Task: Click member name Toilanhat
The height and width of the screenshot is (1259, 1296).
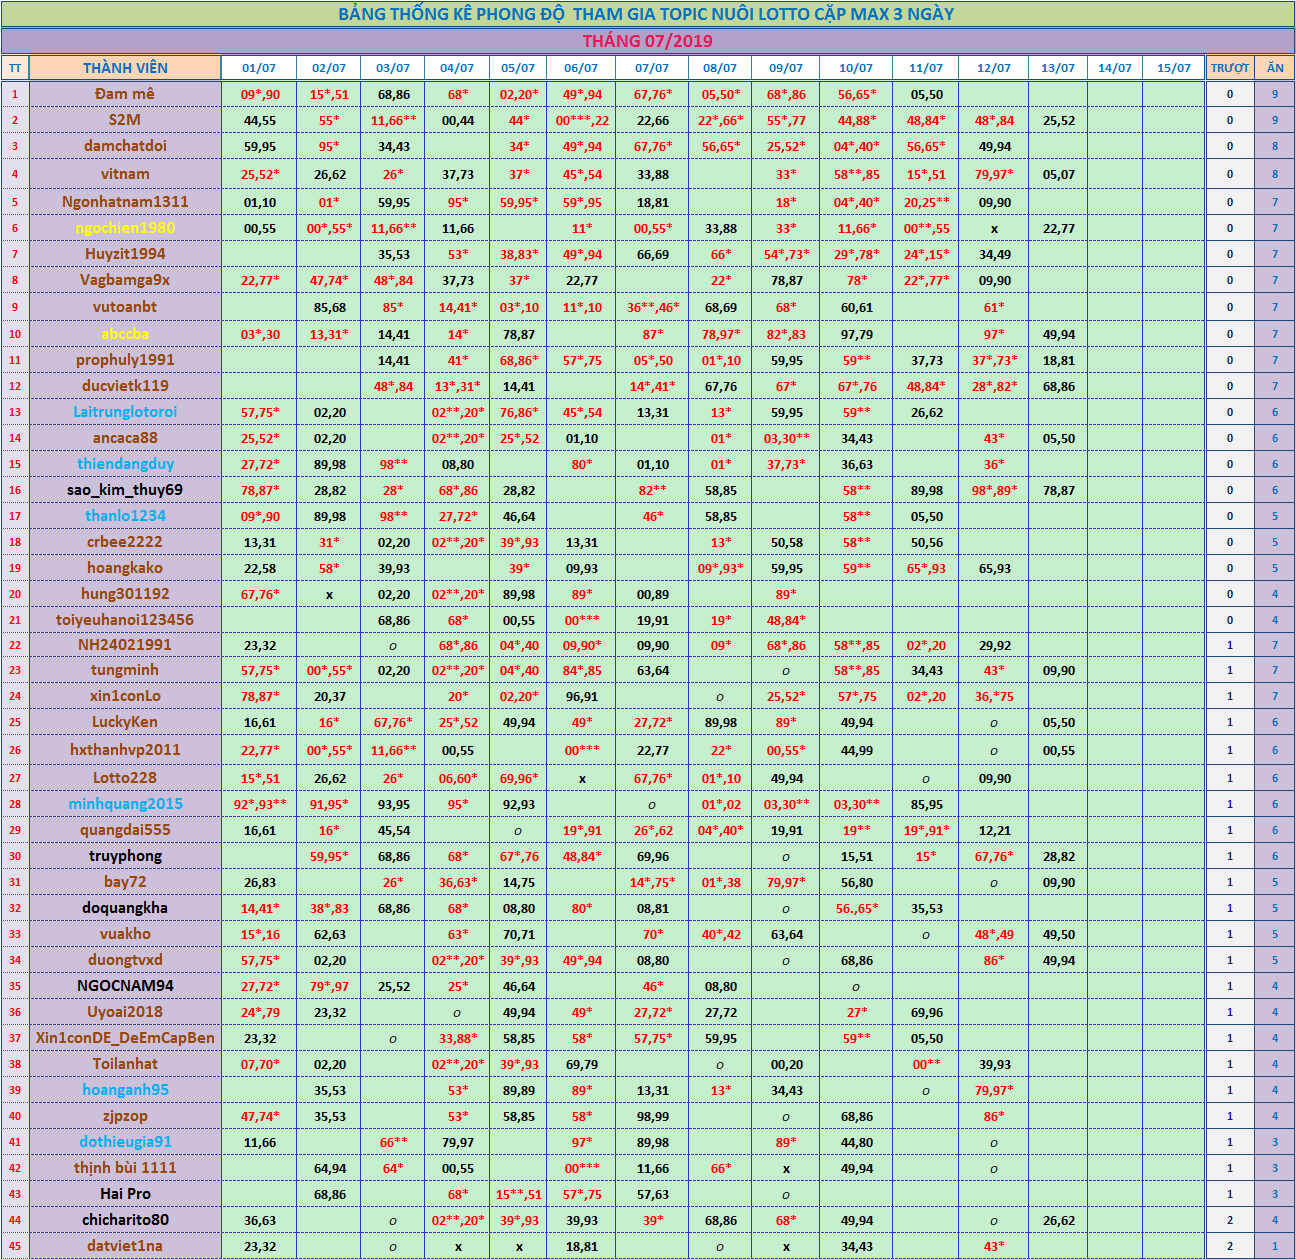Action: click(x=125, y=1064)
